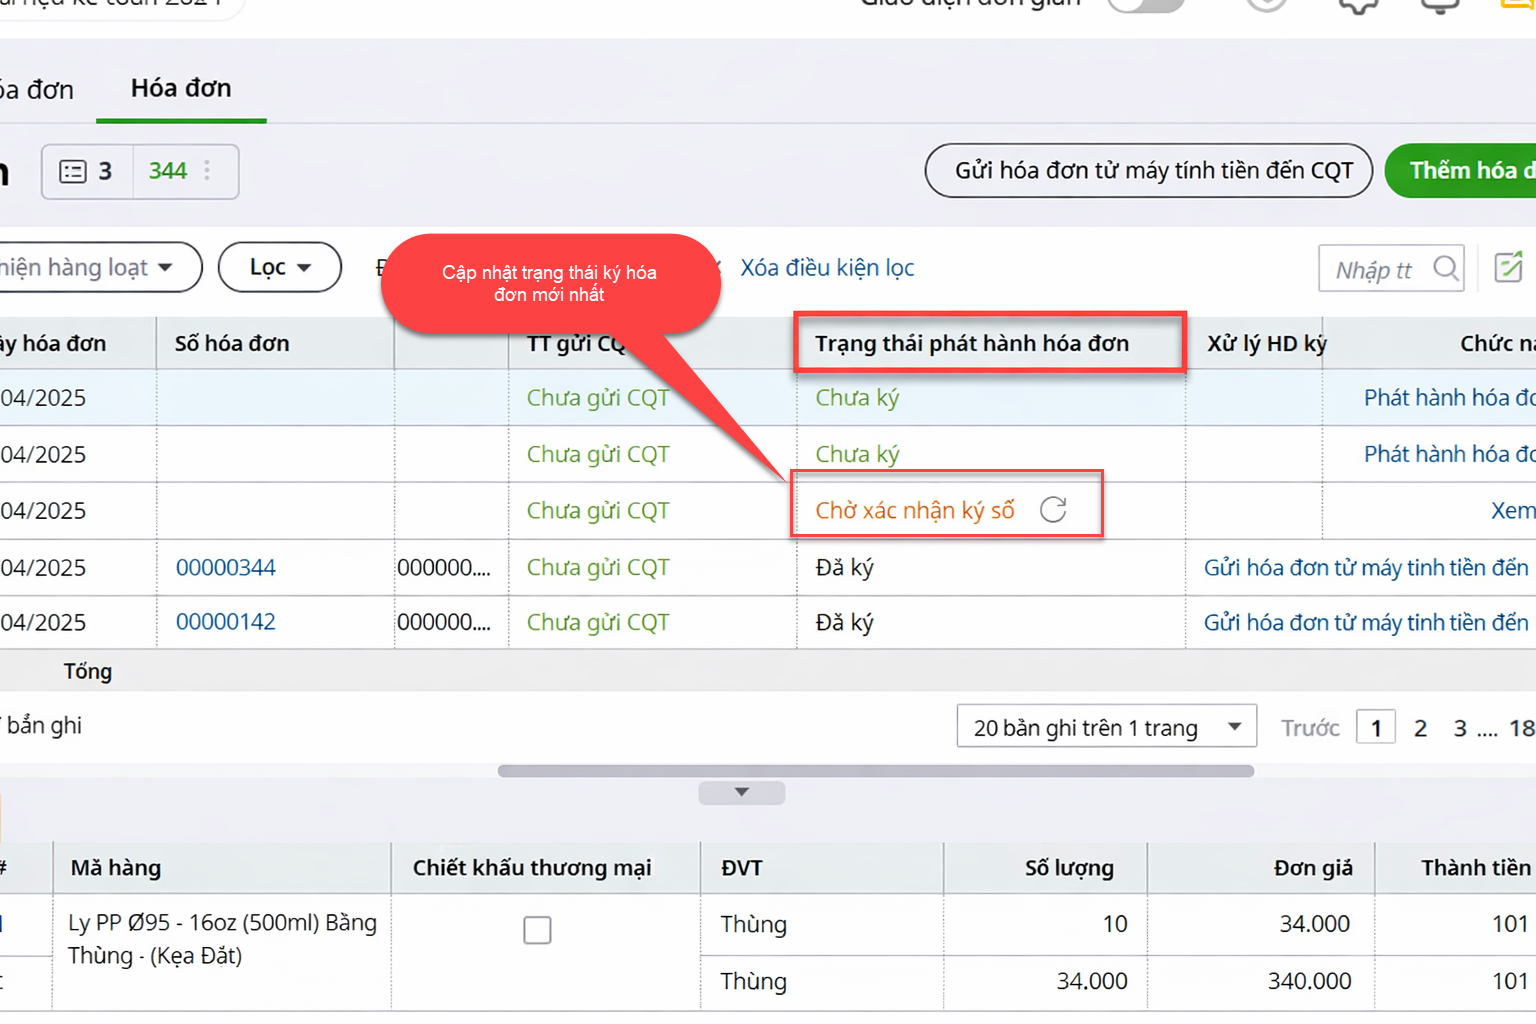Click the down-arrow collapse handle under the scrollbar
1536x1024 pixels.
tap(741, 792)
